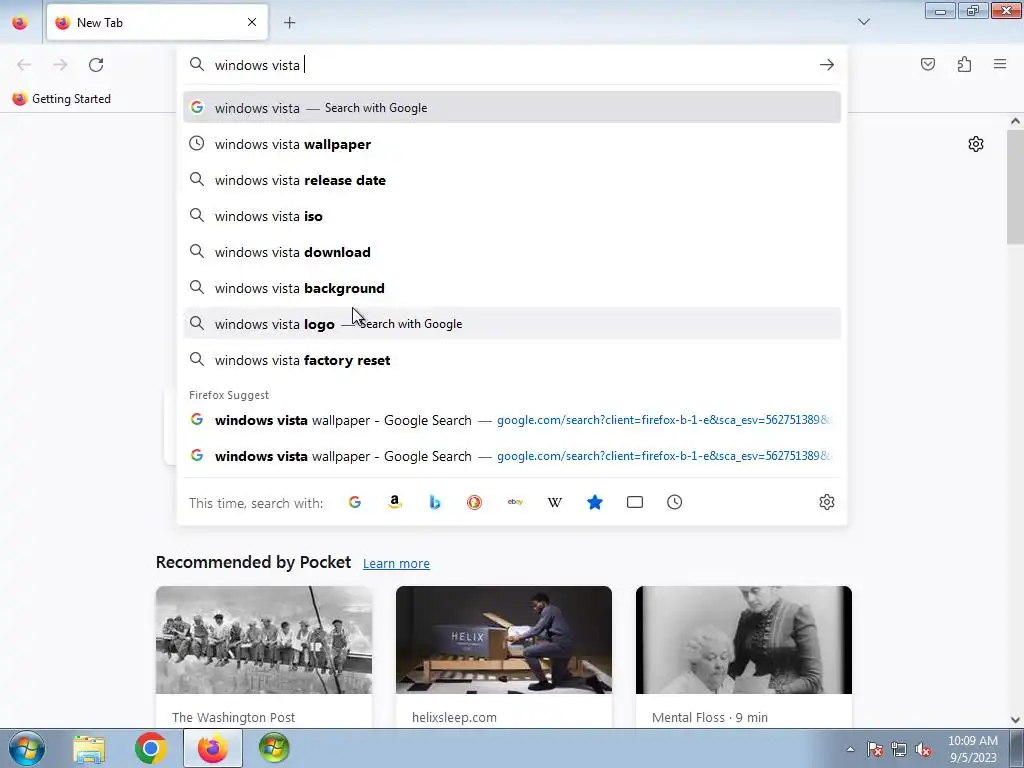The image size is (1024, 768).
Task: Search open tabs using the tab icon
Action: point(635,502)
